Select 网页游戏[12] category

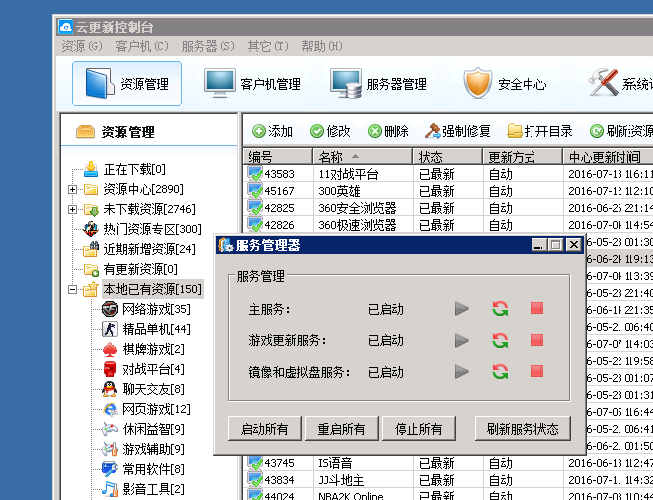point(156,409)
